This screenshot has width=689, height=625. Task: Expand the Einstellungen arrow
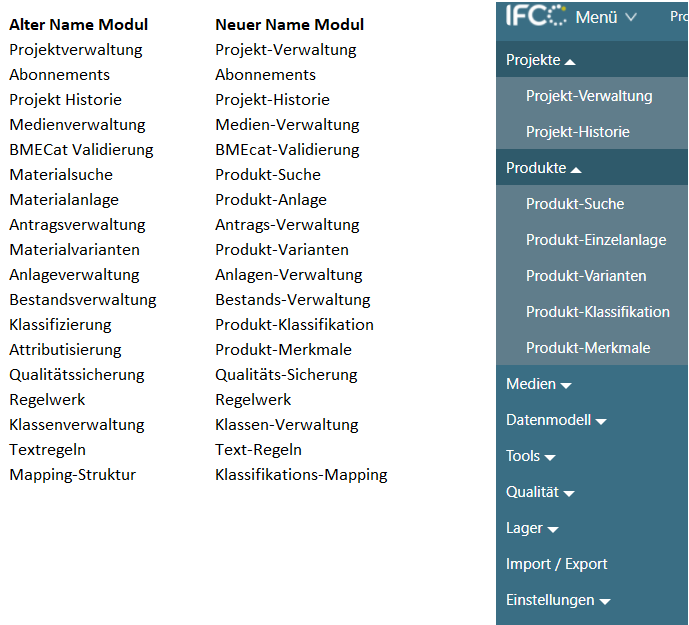(605, 602)
